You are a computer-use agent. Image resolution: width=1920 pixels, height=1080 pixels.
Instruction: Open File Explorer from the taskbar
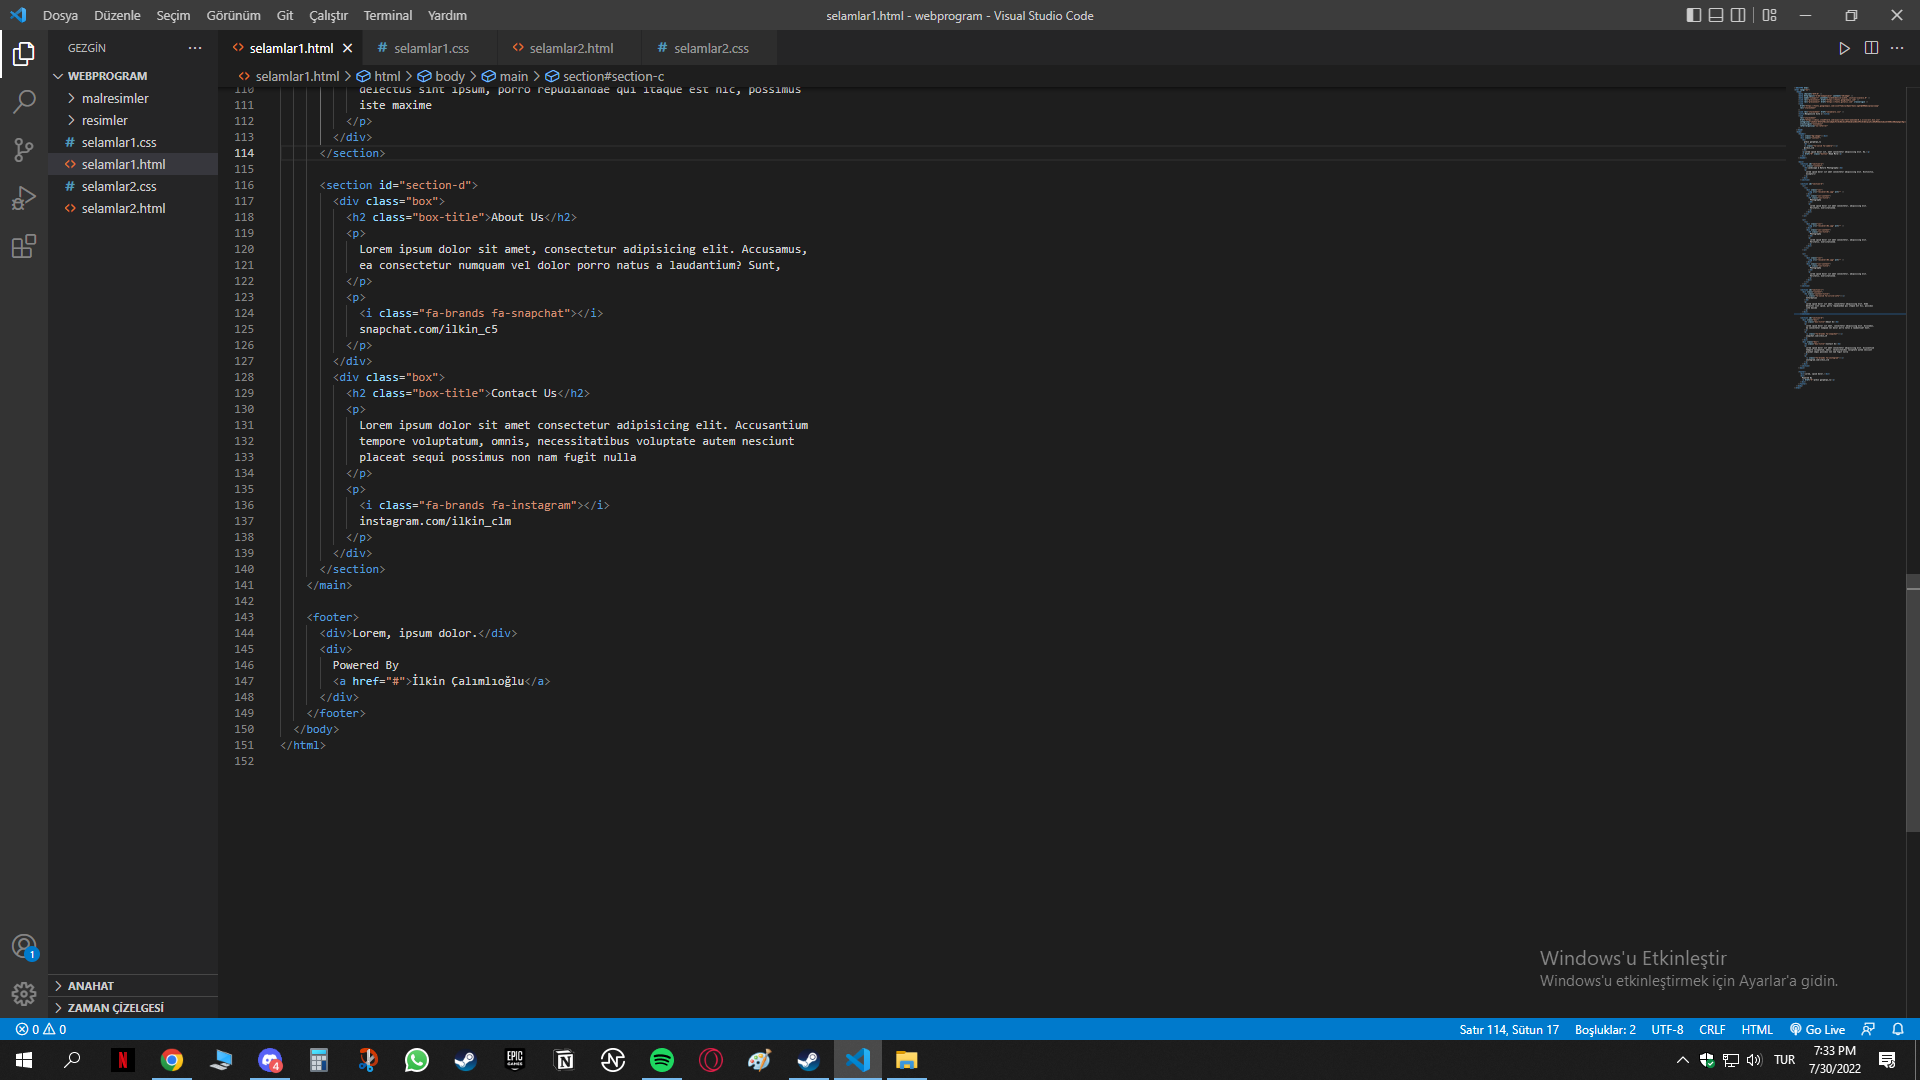(907, 1060)
